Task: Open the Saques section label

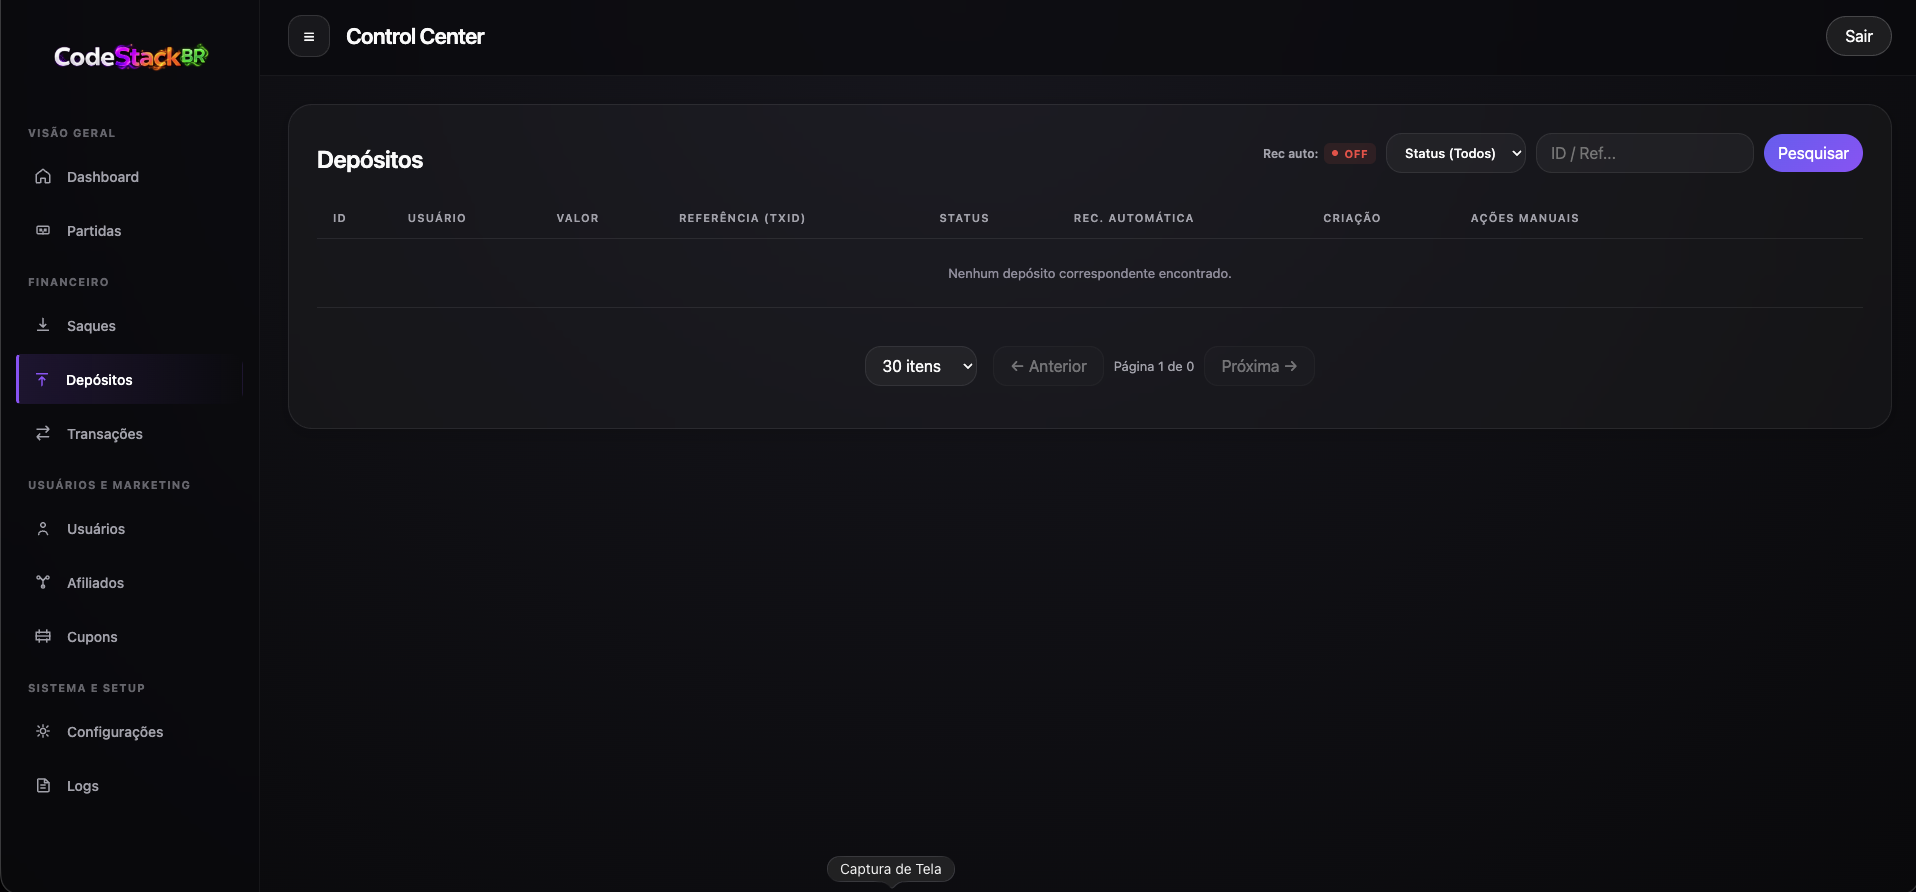Action: coord(91,326)
